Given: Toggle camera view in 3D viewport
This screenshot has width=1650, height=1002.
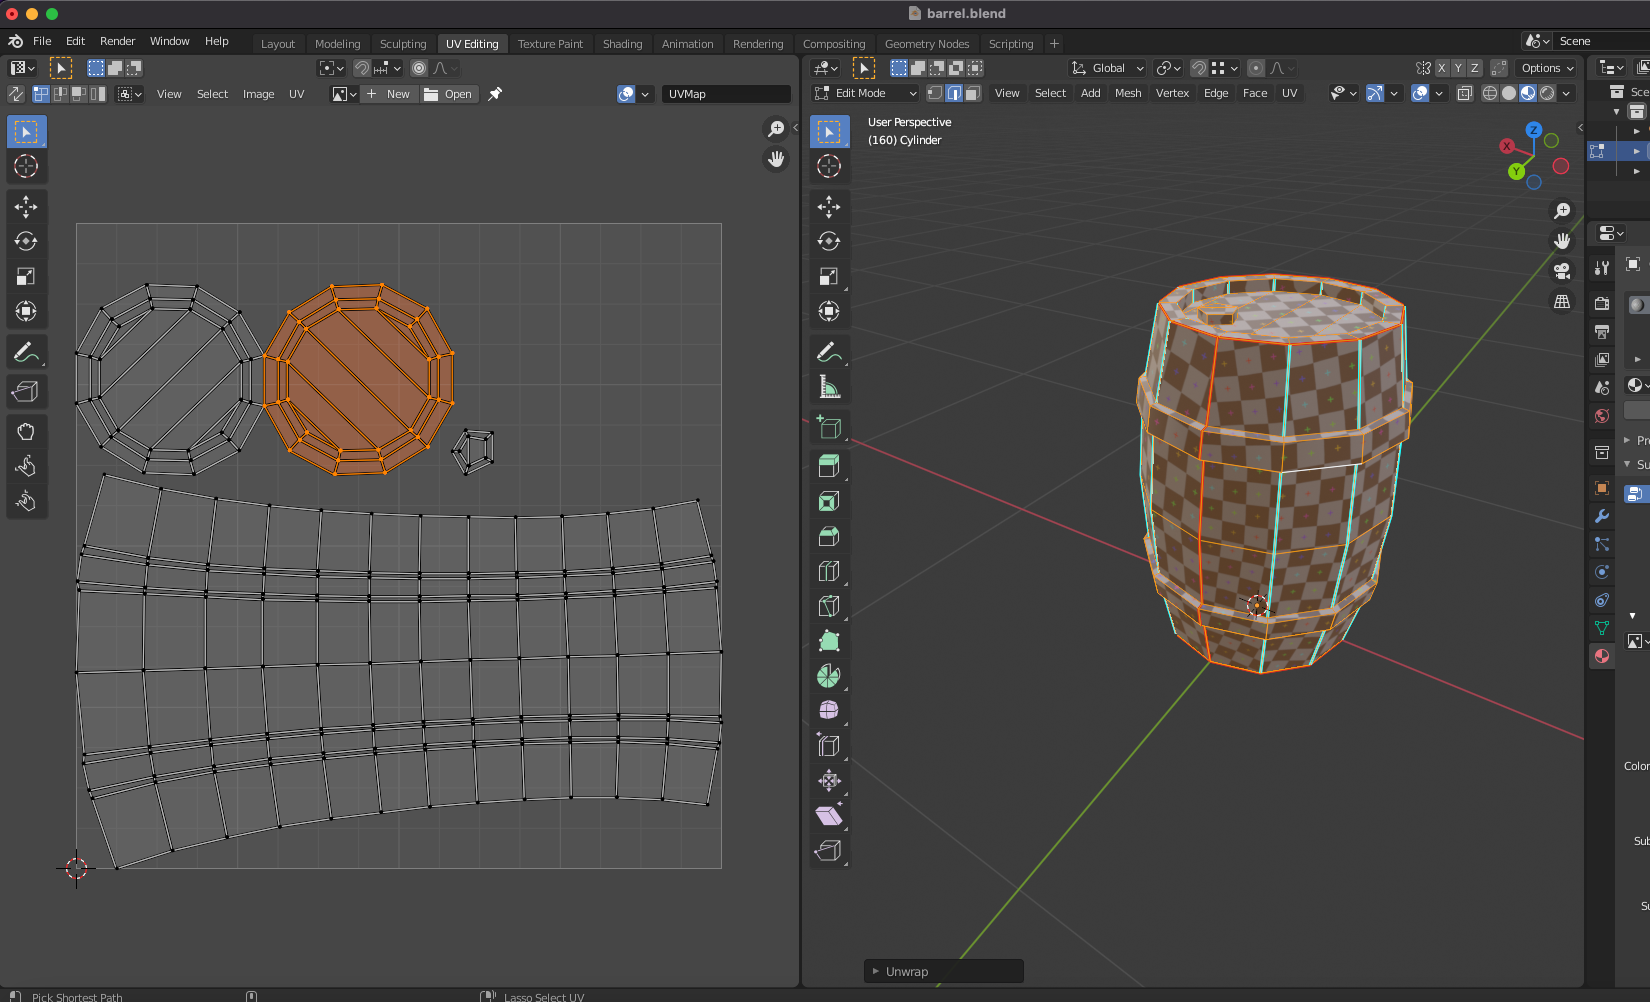Looking at the screenshot, I should 1561,271.
